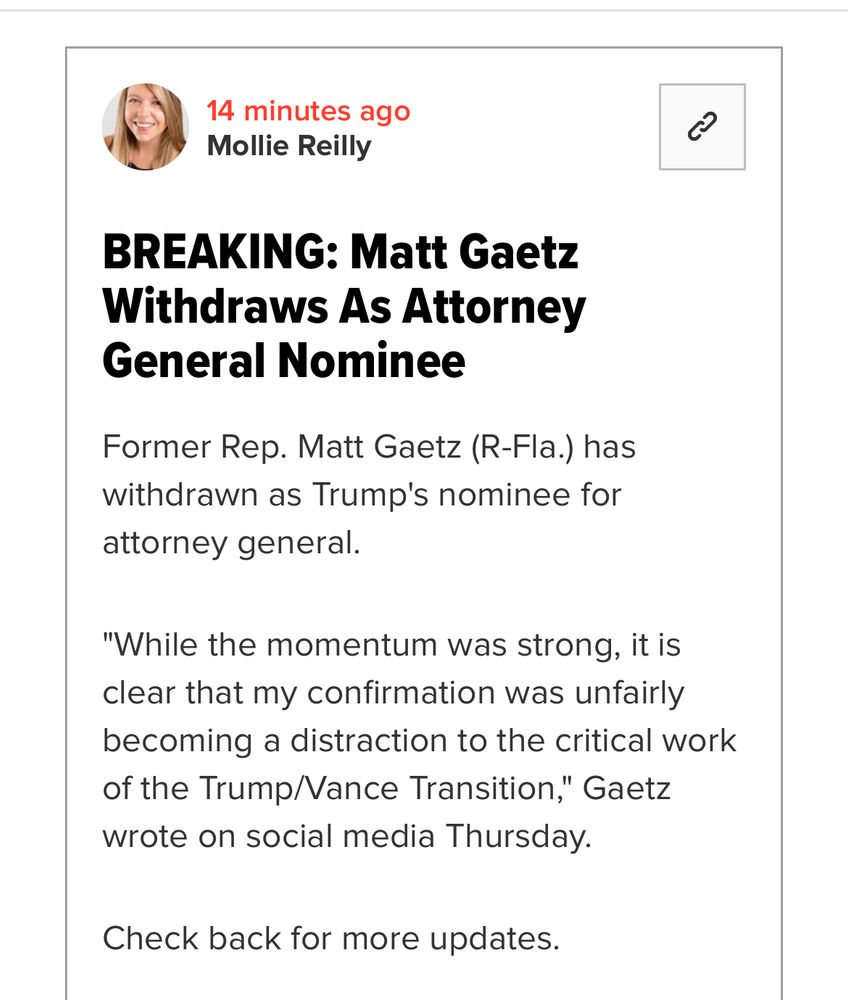Image resolution: width=848 pixels, height=1000 pixels.
Task: Click the copy link chain icon
Action: (x=702, y=127)
